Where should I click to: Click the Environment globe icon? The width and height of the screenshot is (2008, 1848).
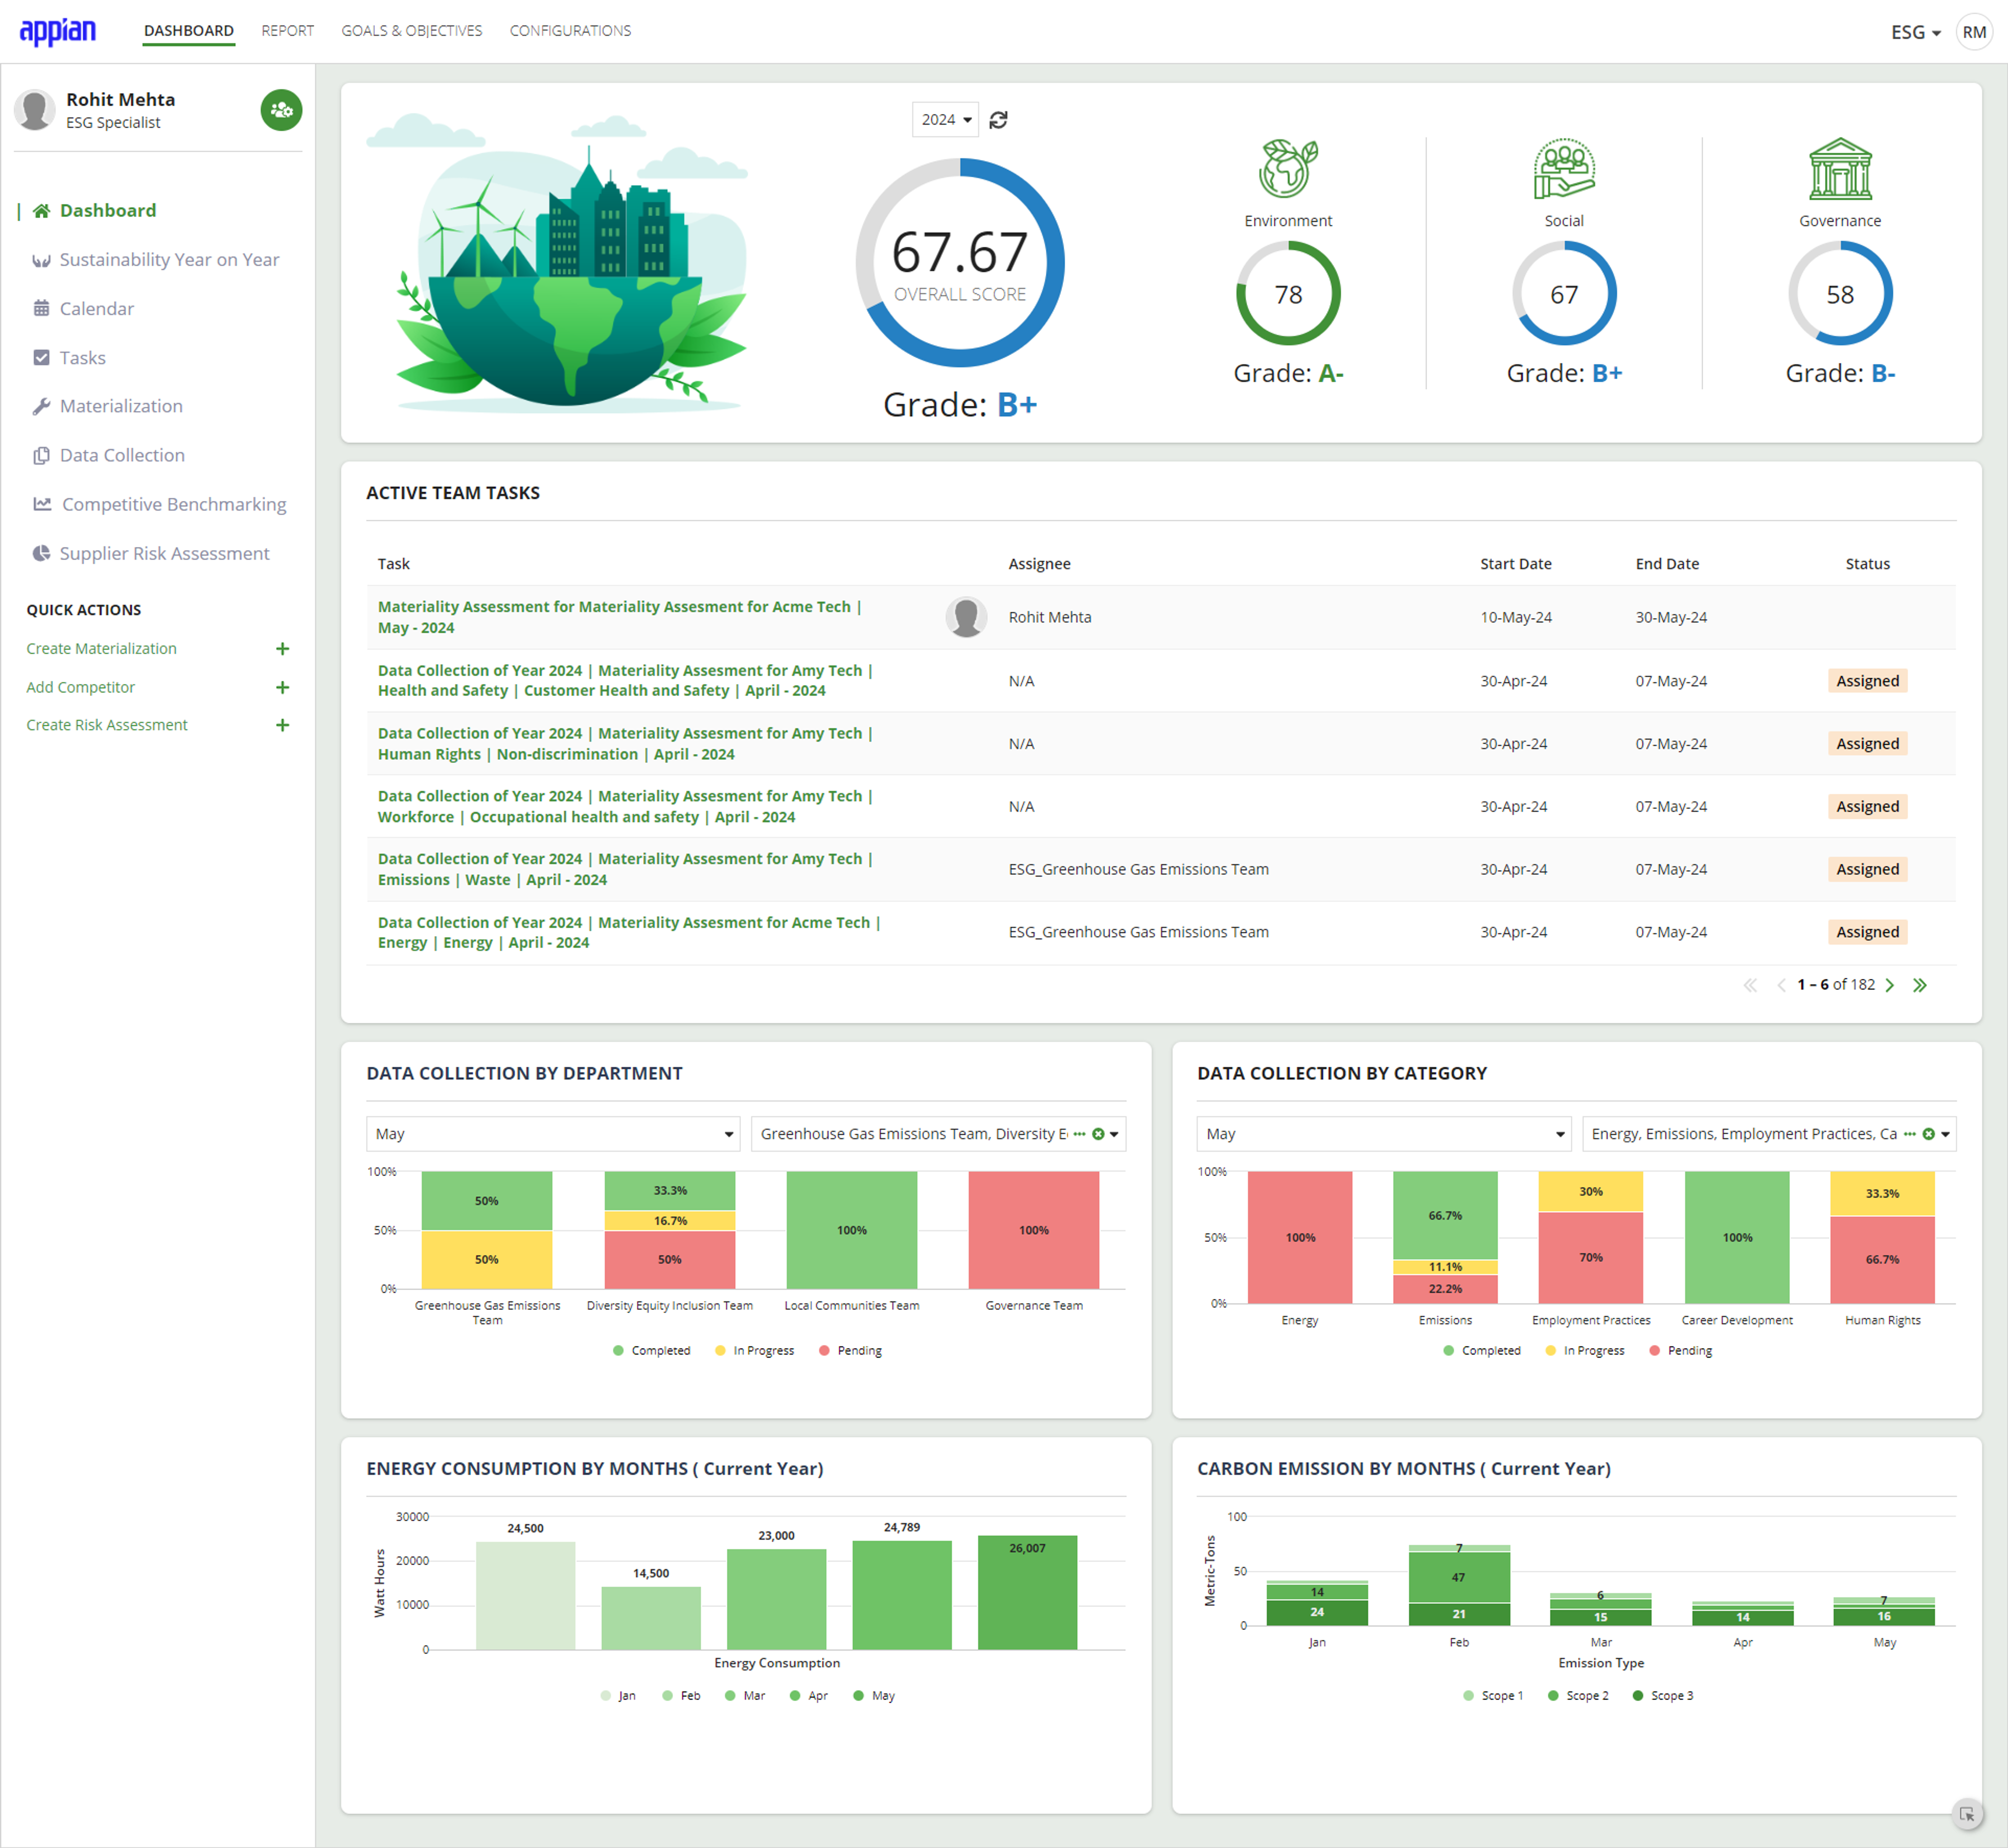(x=1288, y=169)
